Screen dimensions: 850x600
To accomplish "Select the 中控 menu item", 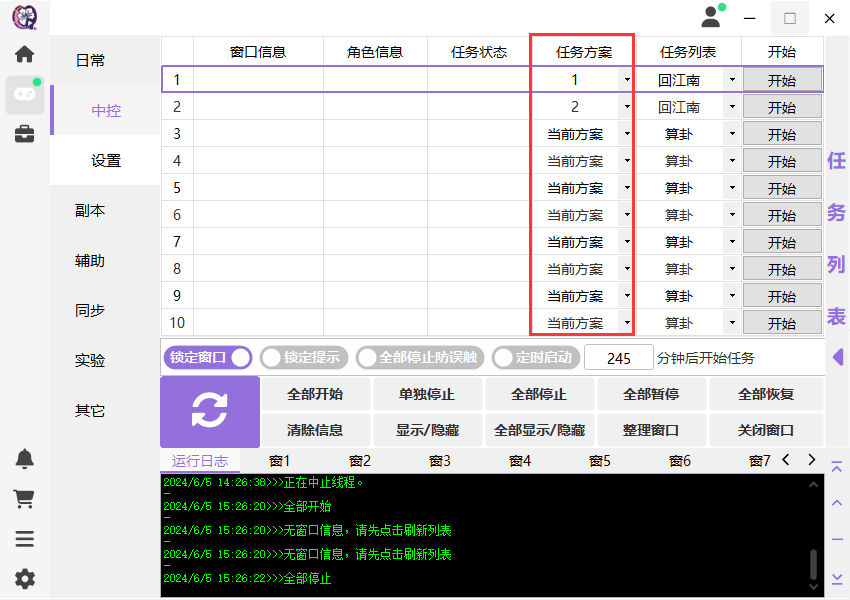I will coord(106,111).
